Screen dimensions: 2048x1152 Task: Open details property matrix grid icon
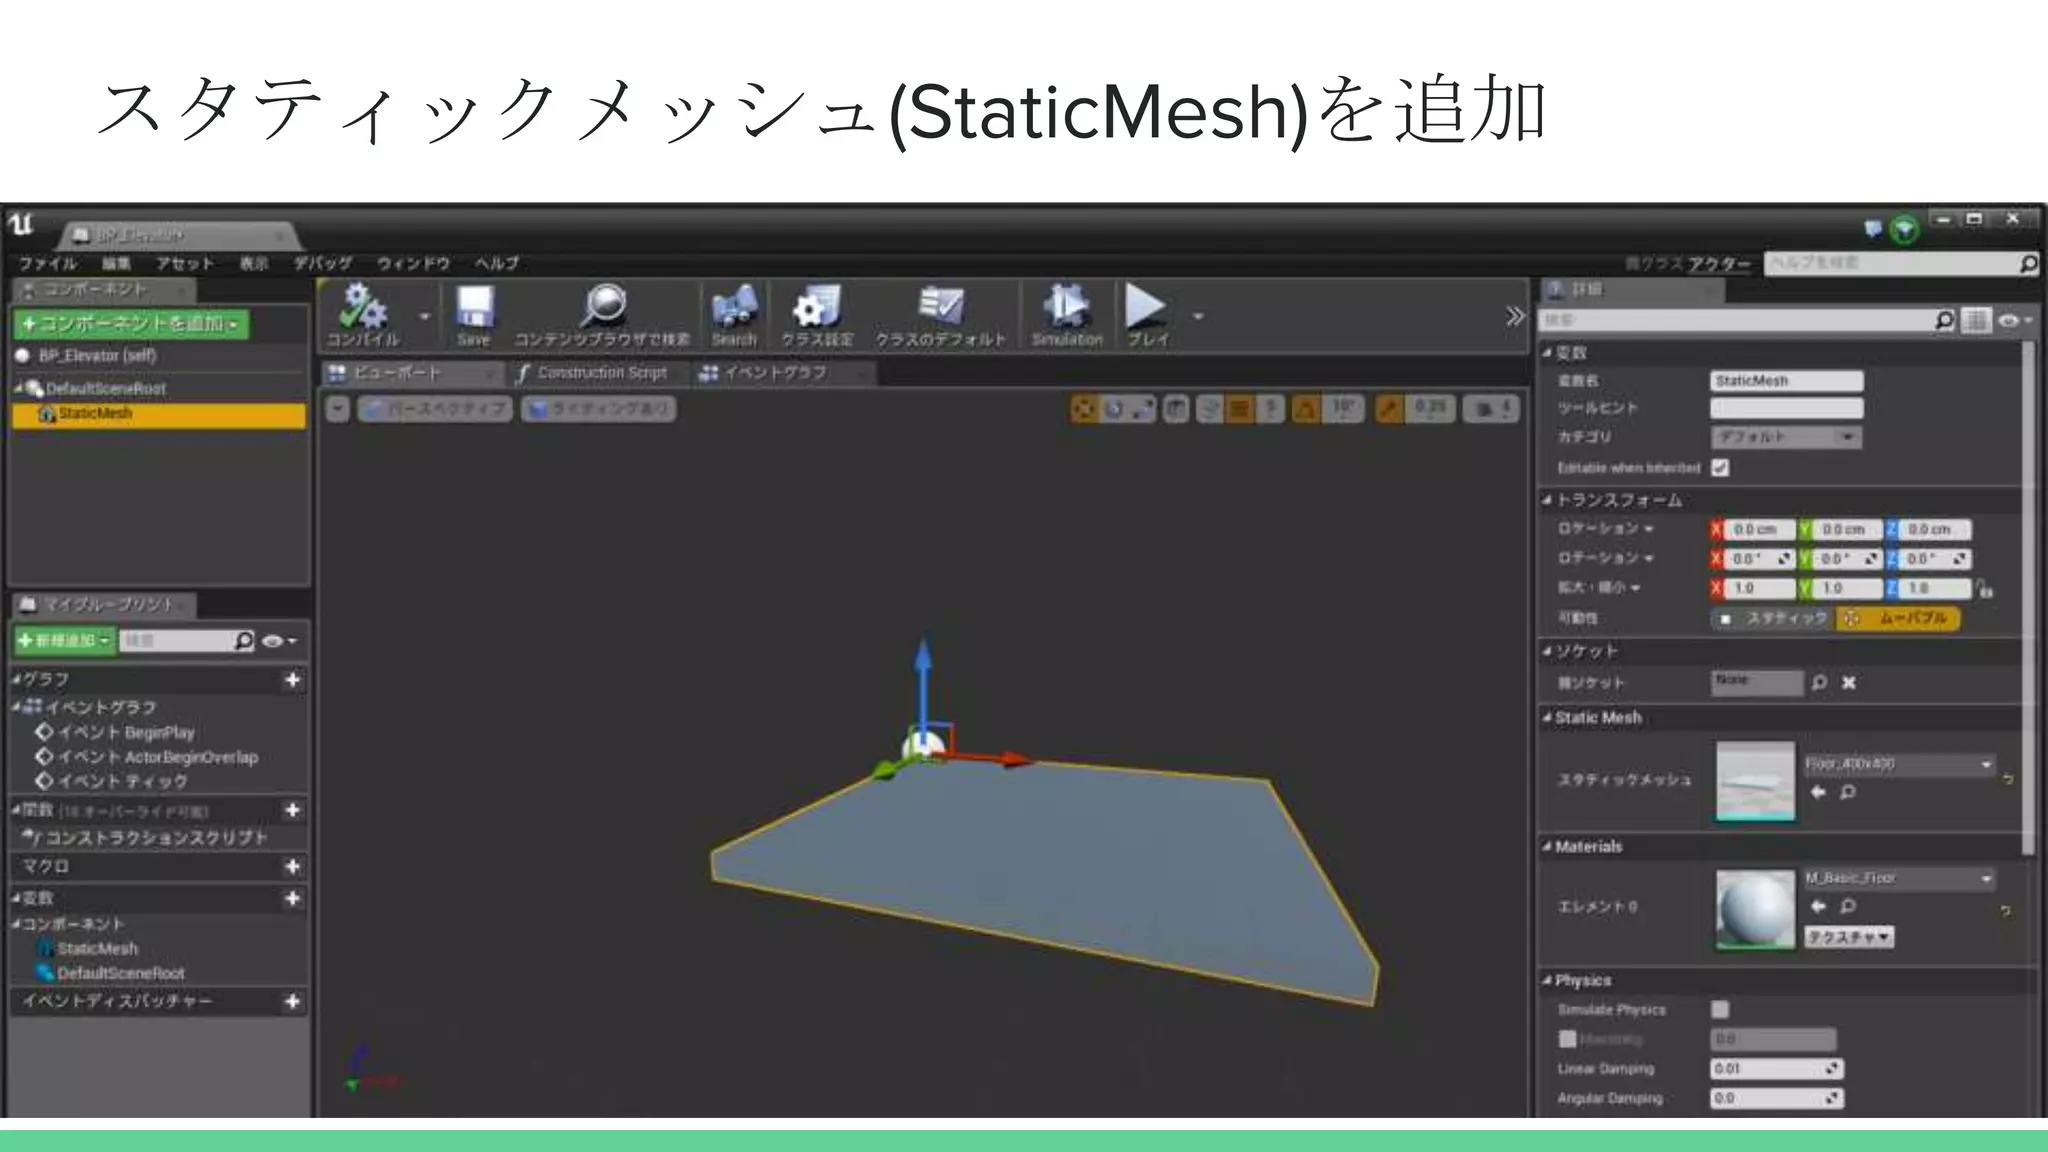(x=1975, y=320)
